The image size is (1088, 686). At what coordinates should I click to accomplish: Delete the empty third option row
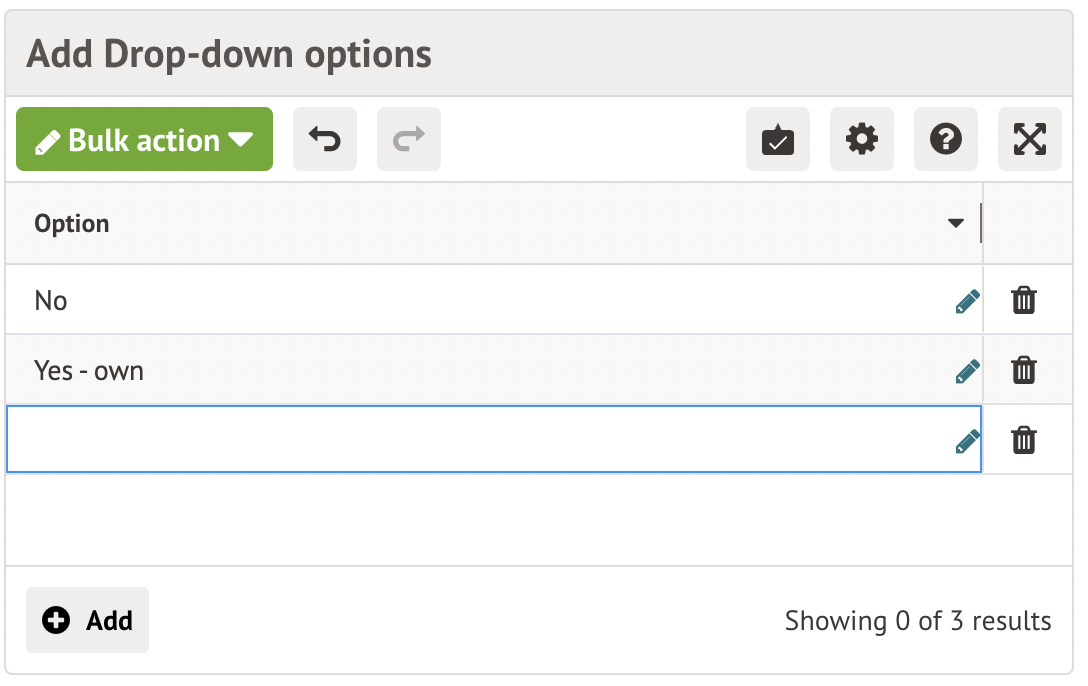pos(1024,440)
